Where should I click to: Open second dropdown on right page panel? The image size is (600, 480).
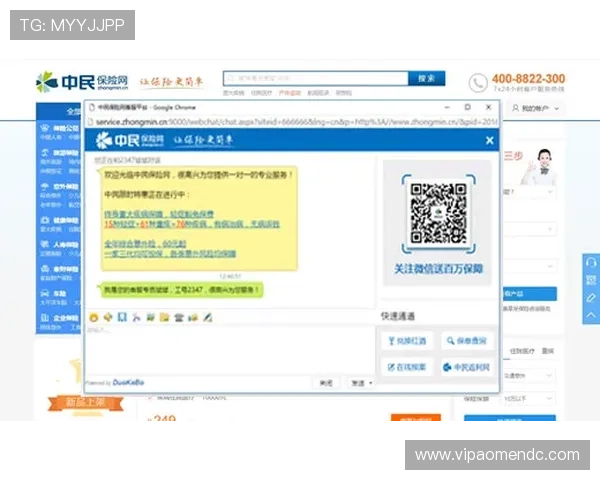[529, 229]
